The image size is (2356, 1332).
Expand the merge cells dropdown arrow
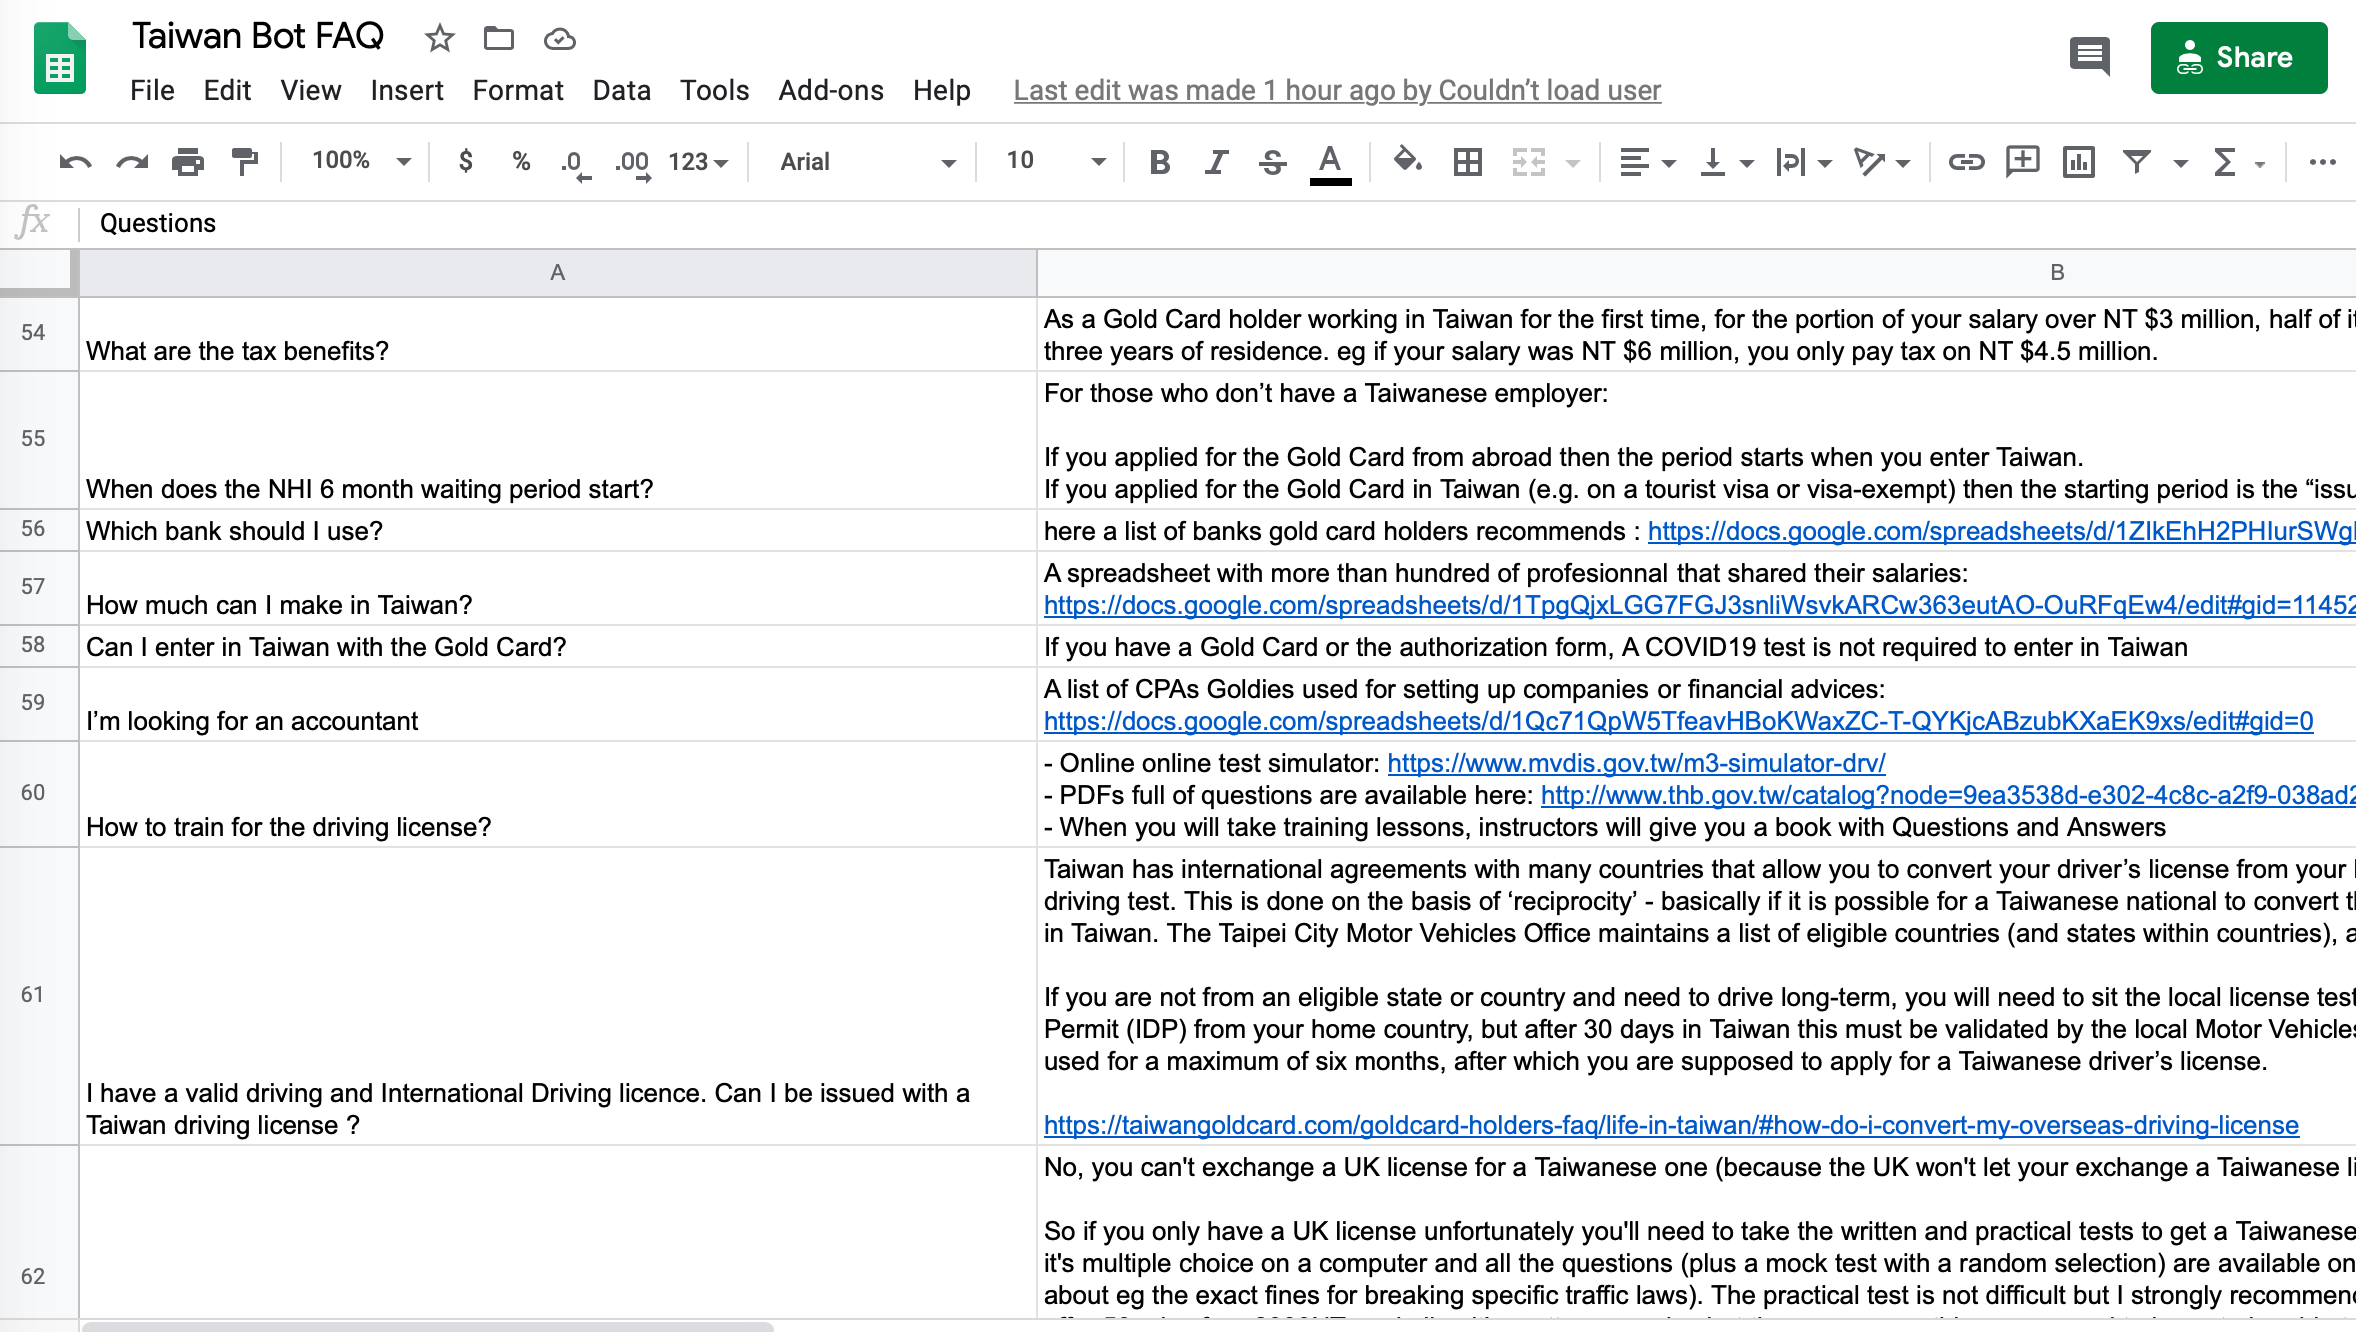[x=1573, y=163]
